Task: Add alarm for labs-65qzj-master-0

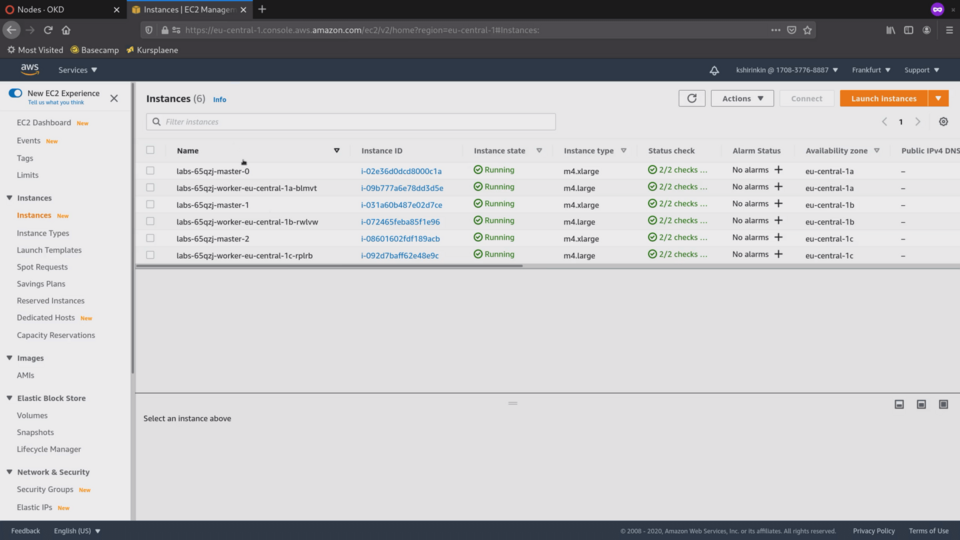Action: [x=778, y=170]
